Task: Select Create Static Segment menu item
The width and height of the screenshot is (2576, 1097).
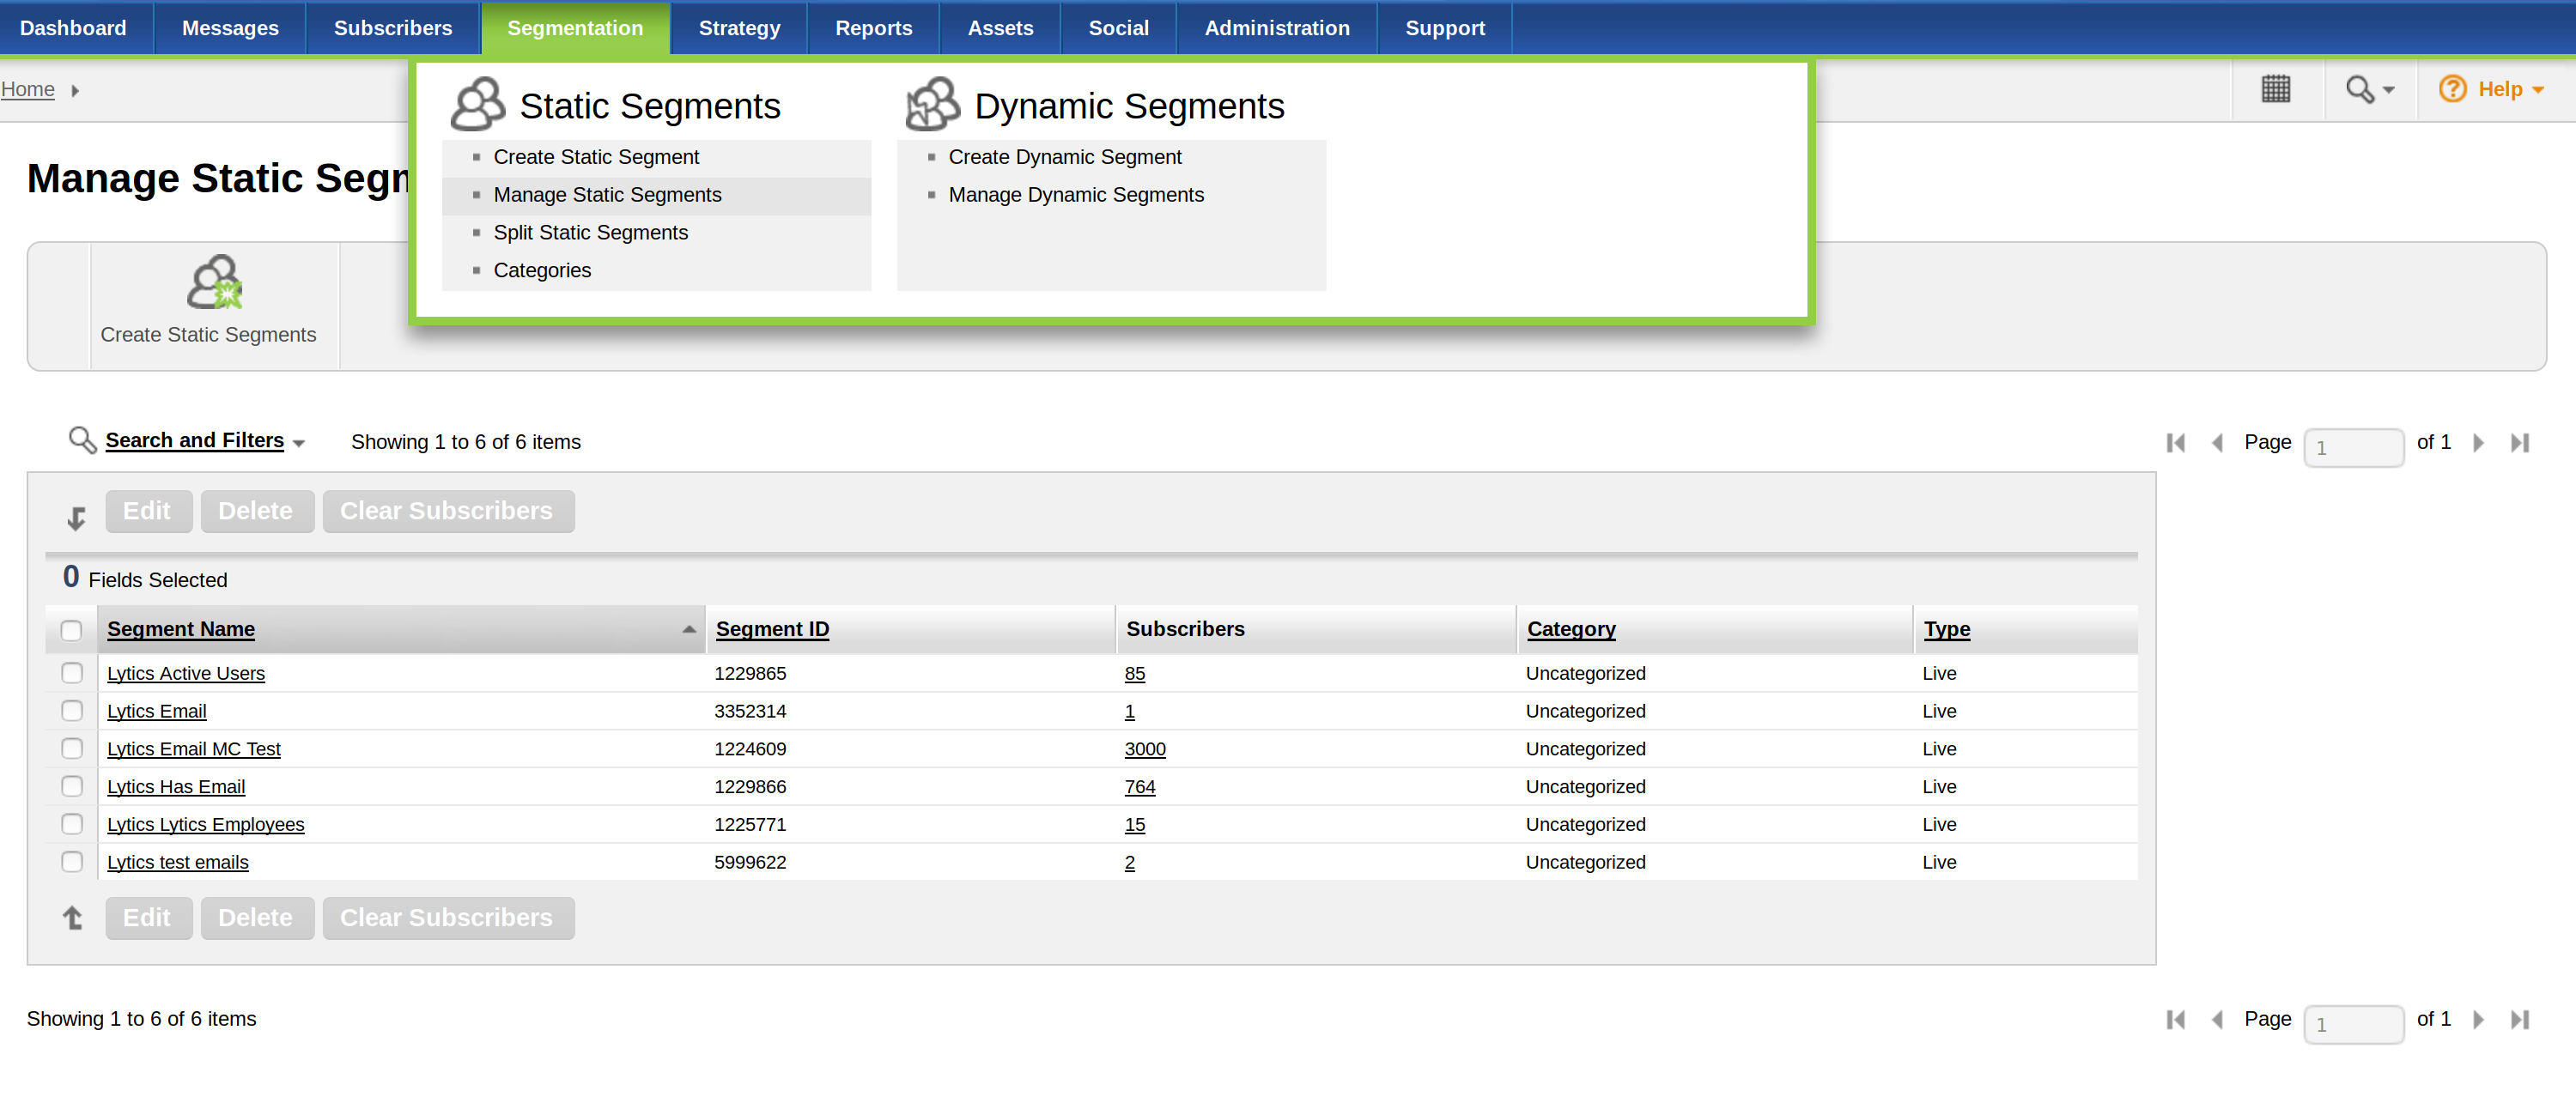Action: 596,157
